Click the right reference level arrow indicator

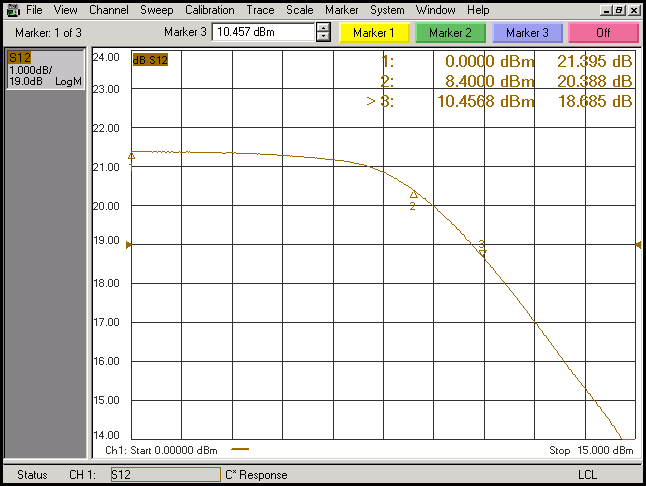(638, 244)
